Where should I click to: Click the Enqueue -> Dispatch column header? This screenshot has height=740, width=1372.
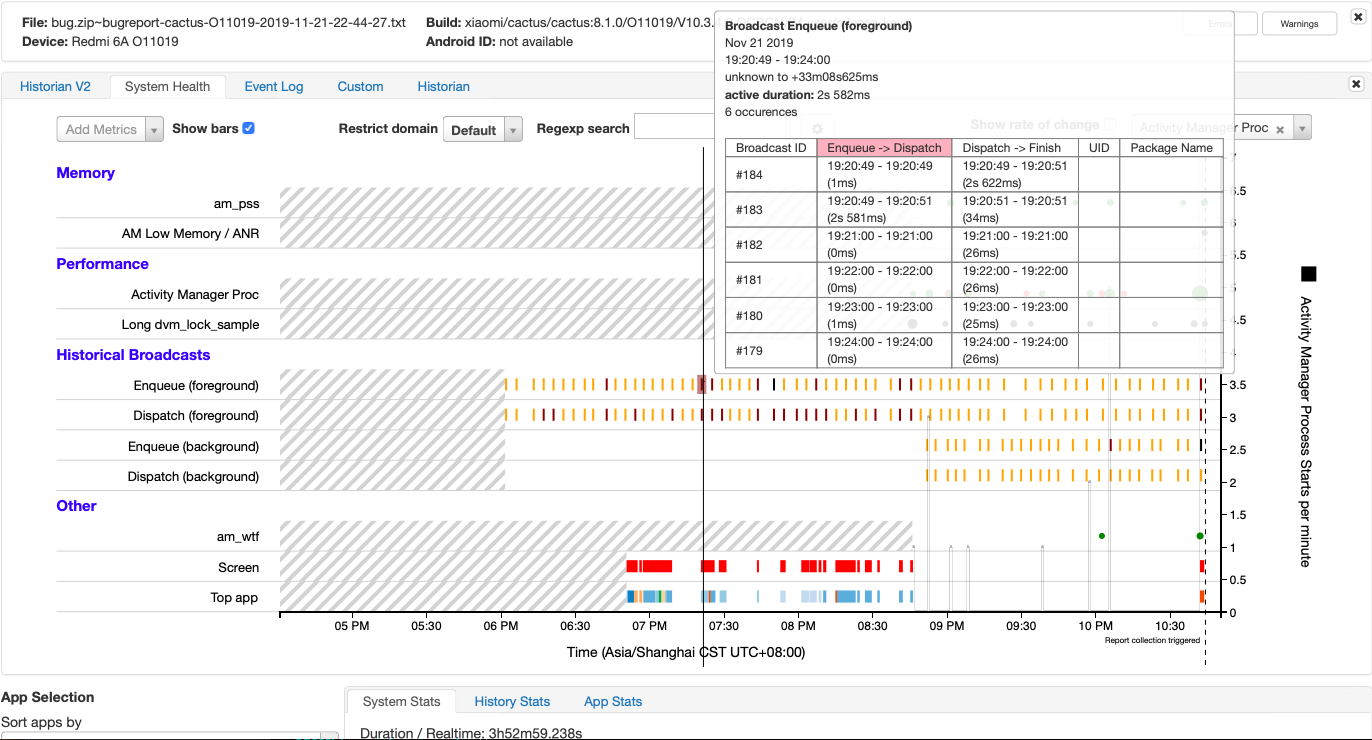pos(884,148)
